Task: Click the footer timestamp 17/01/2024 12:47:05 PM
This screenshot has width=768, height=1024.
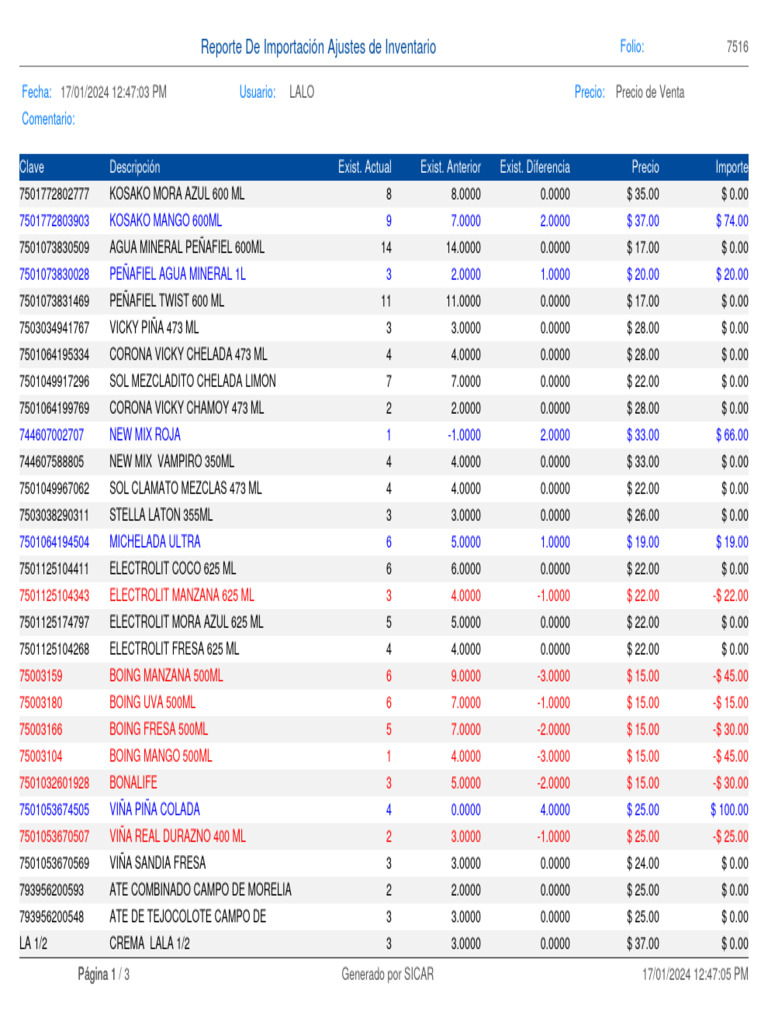Action: [x=696, y=974]
